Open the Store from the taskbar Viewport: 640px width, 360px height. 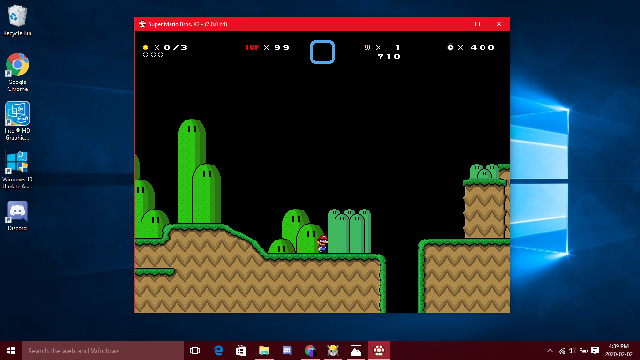241,351
